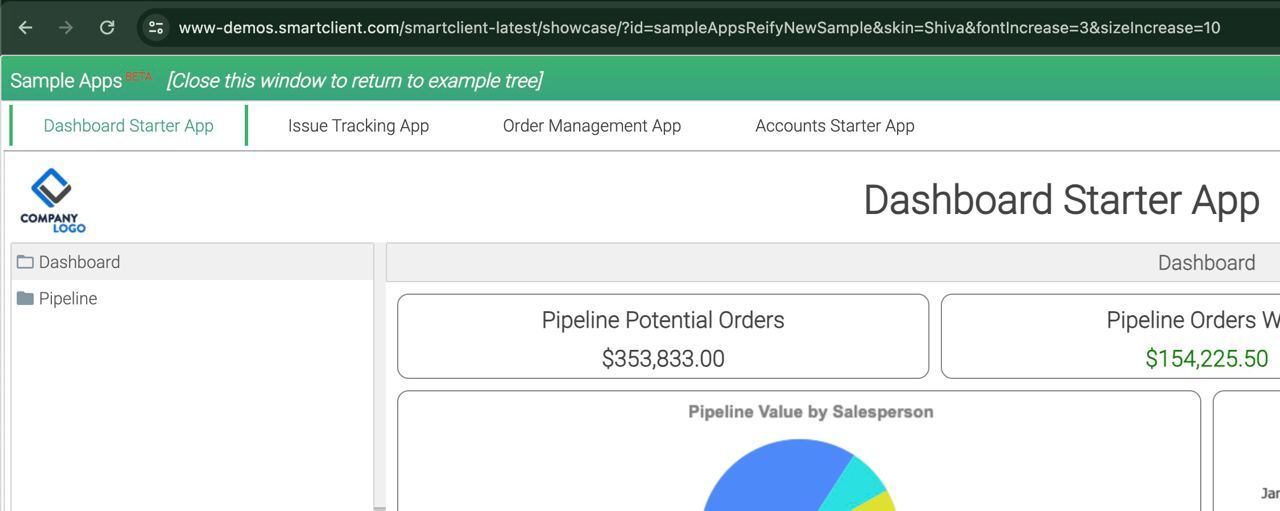Click the browser forward arrow
This screenshot has width=1280, height=511.
point(66,27)
